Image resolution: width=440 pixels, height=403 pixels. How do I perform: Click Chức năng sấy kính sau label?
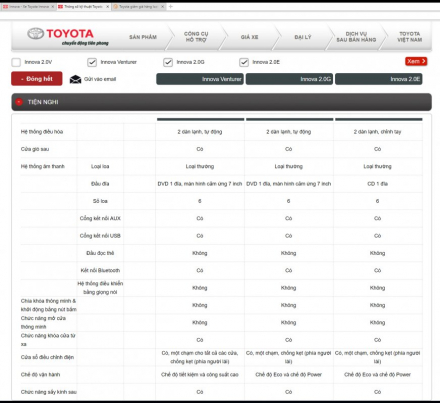(x=49, y=392)
